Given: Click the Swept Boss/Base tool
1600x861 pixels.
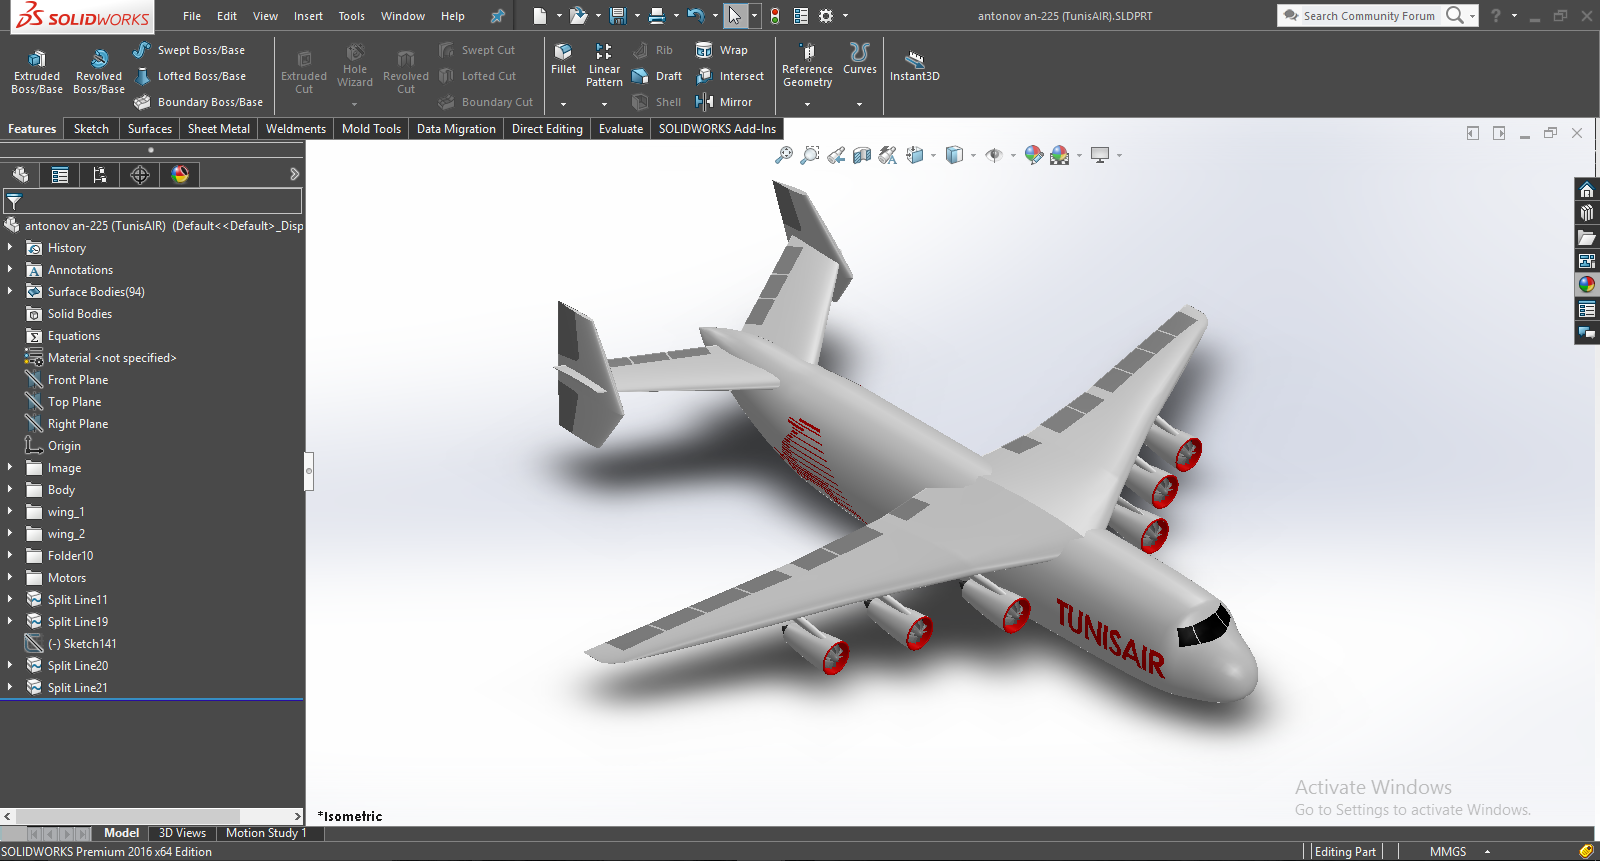Looking at the screenshot, I should coord(189,50).
